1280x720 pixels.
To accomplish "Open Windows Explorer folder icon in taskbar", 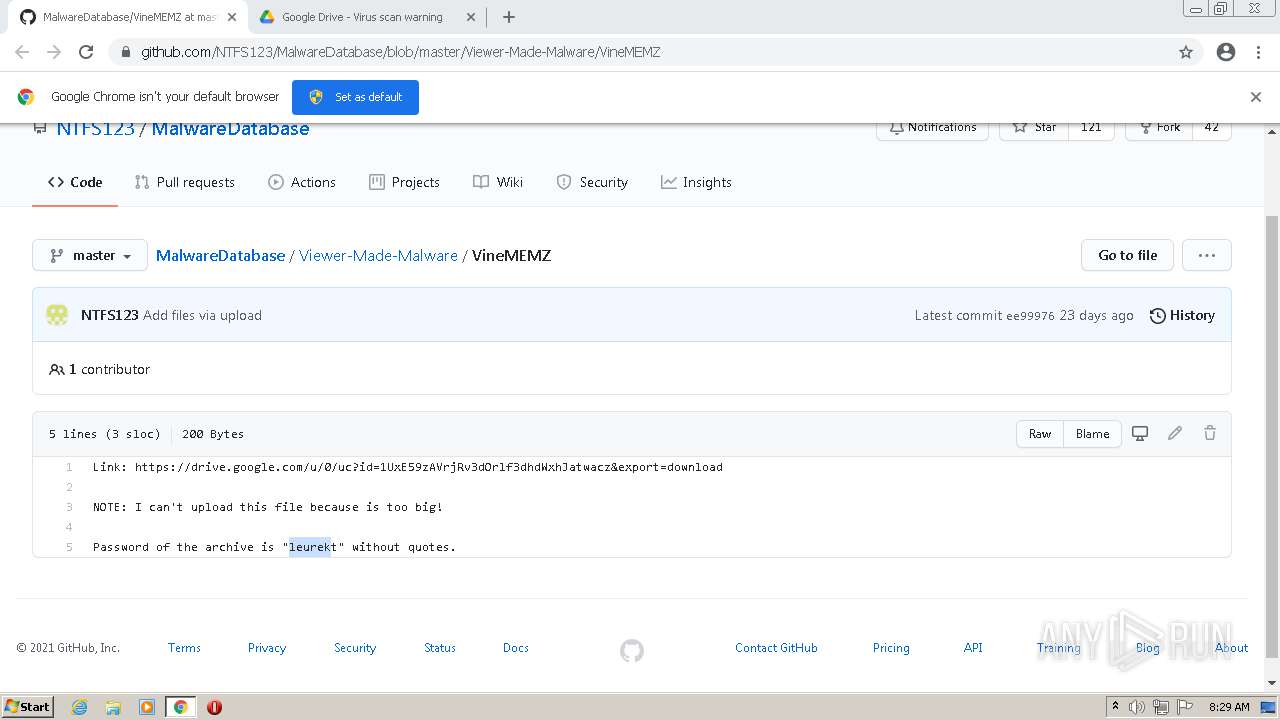I will coord(113,707).
